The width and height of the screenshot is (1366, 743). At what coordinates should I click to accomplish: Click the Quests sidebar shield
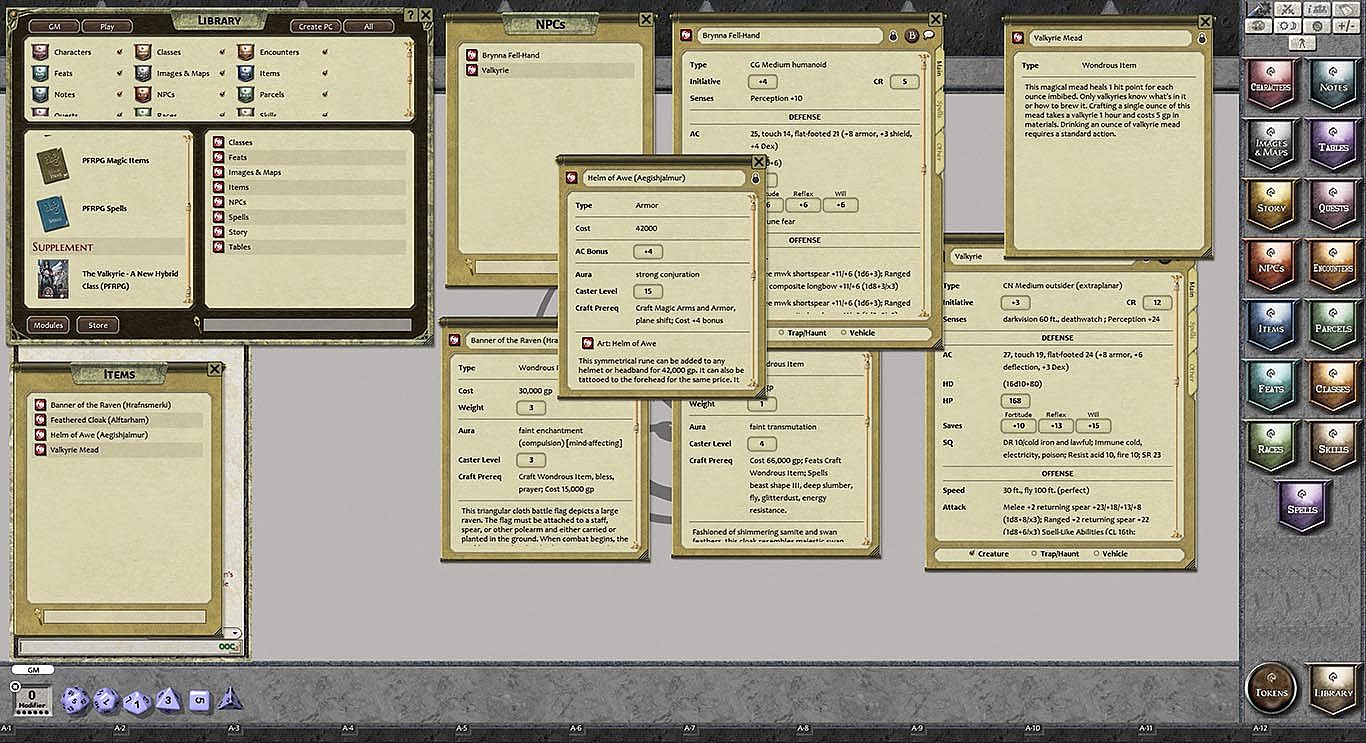tap(1333, 207)
